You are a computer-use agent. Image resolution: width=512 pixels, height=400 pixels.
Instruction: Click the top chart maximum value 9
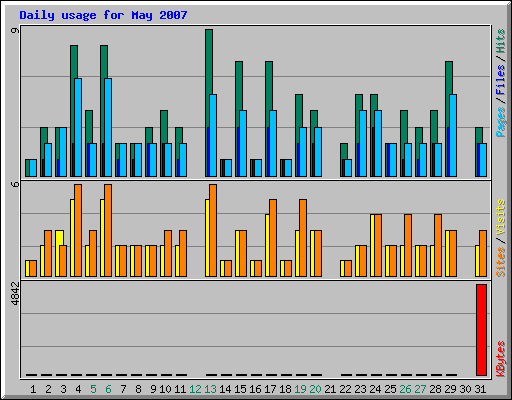pos(15,31)
